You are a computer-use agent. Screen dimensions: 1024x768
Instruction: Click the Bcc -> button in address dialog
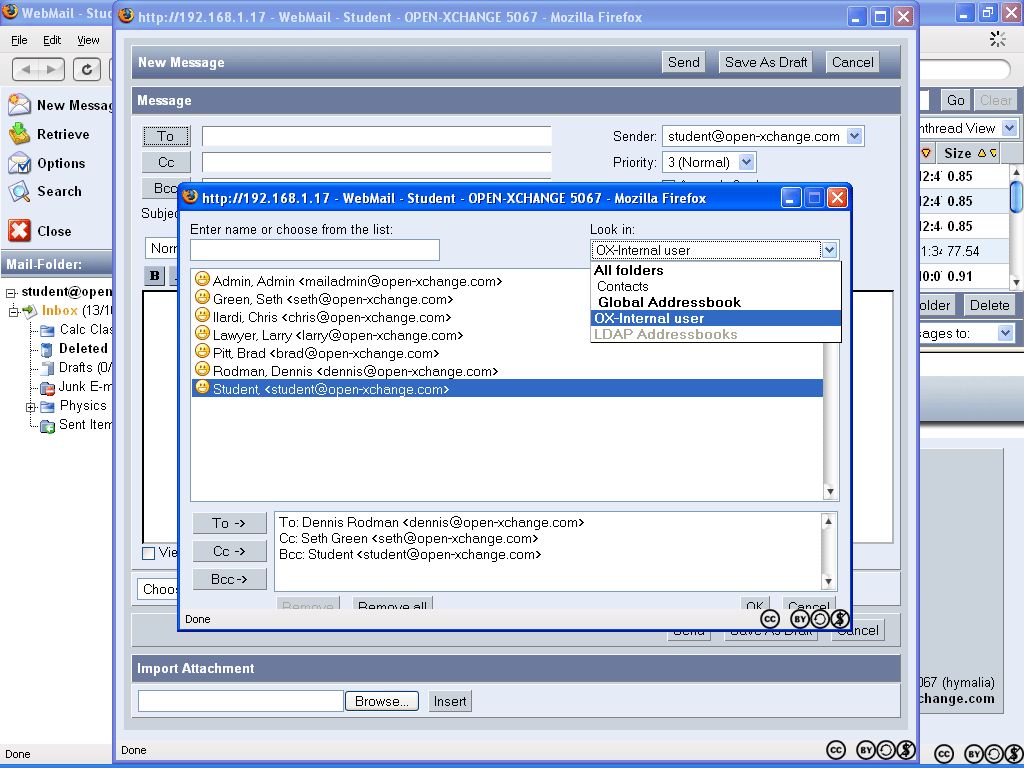pos(229,579)
